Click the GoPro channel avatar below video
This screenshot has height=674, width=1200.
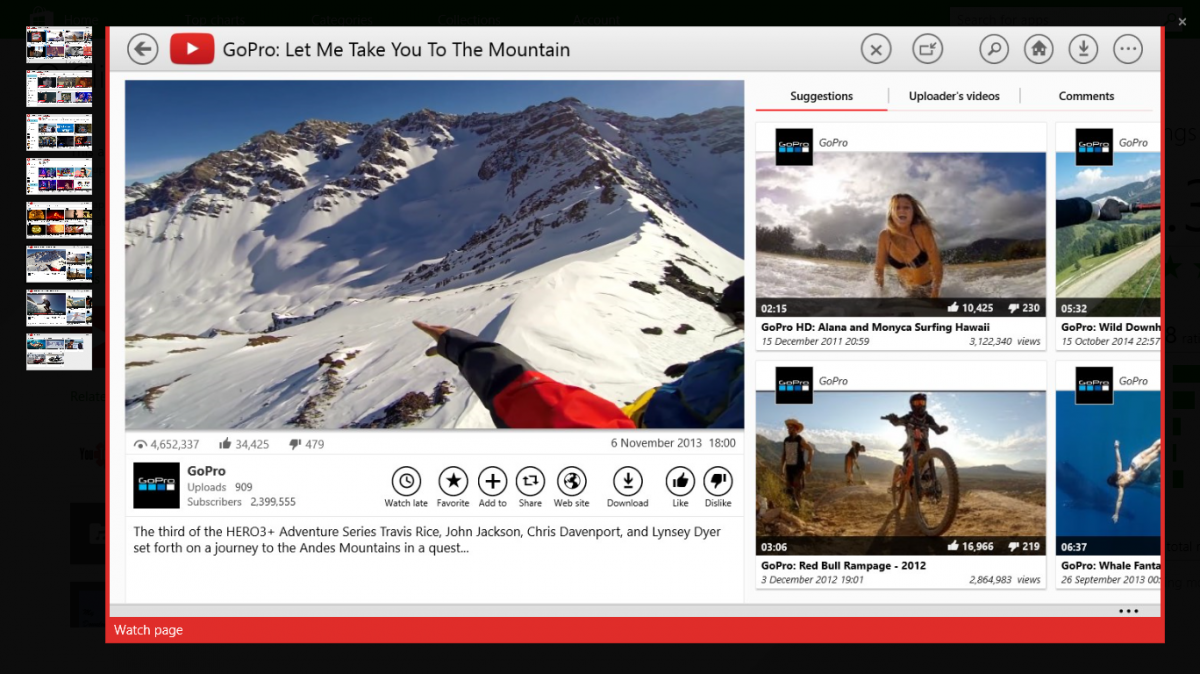pyautogui.click(x=157, y=486)
